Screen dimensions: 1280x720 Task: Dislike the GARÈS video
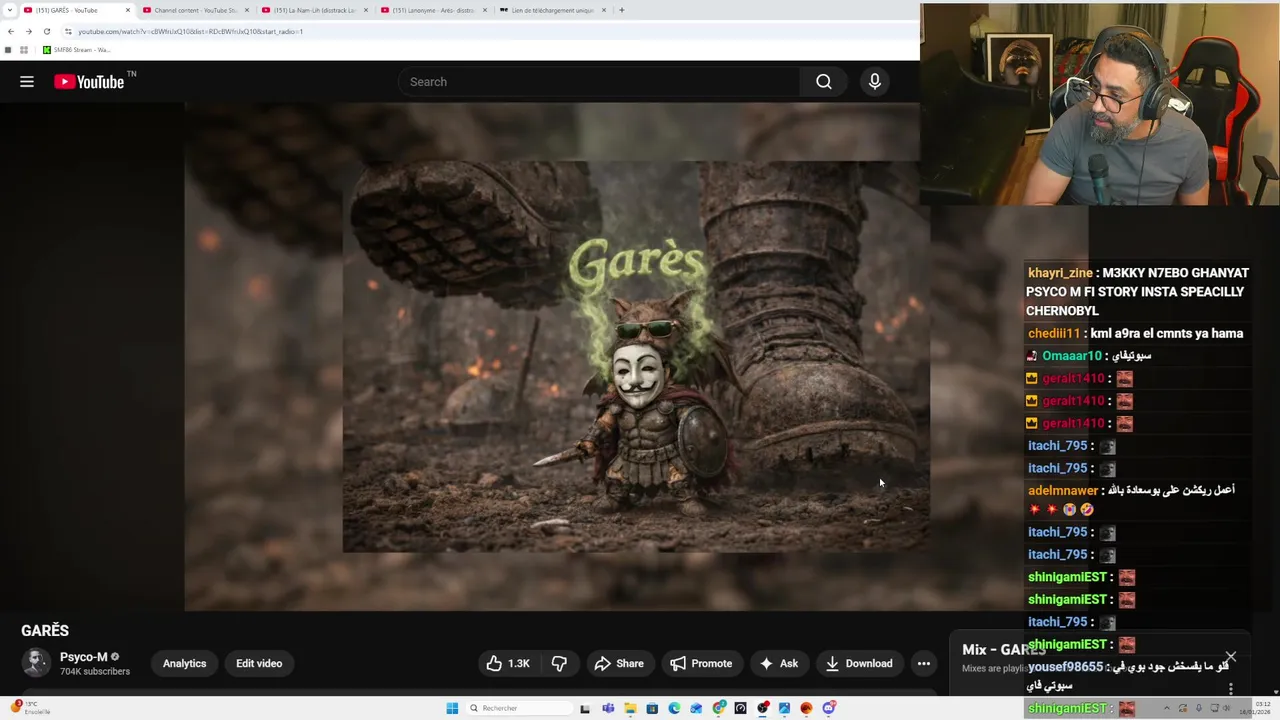[559, 663]
